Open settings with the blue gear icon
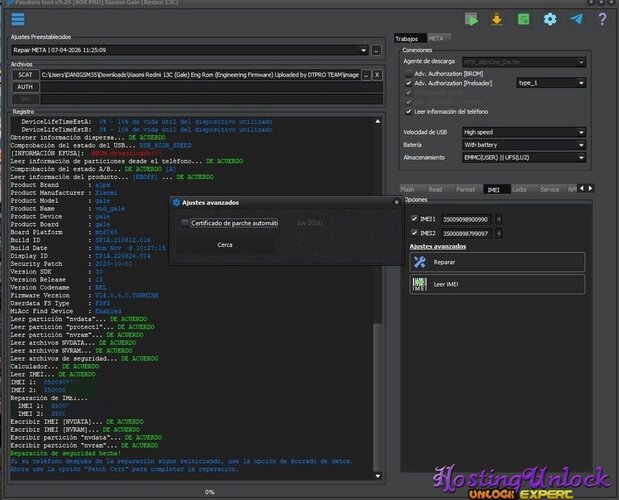The width and height of the screenshot is (619, 500). pos(550,19)
